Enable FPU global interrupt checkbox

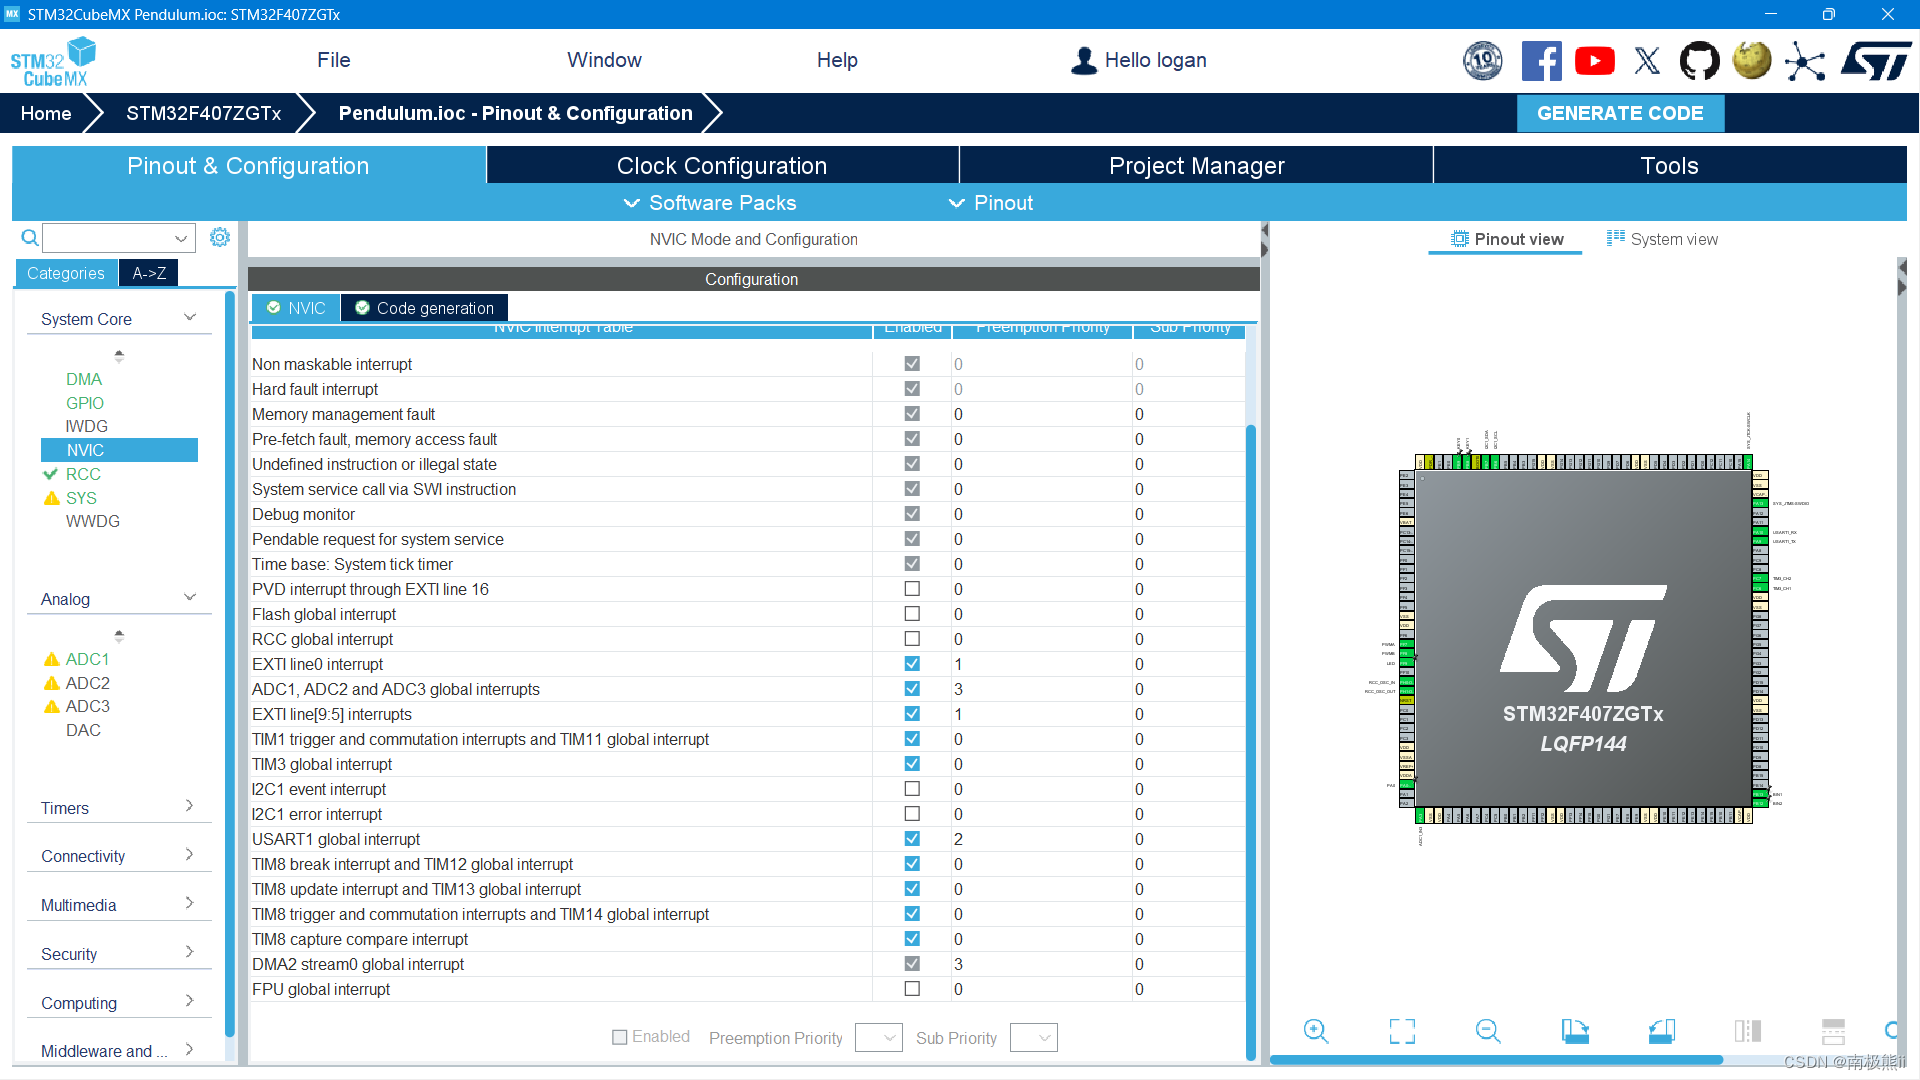(912, 989)
